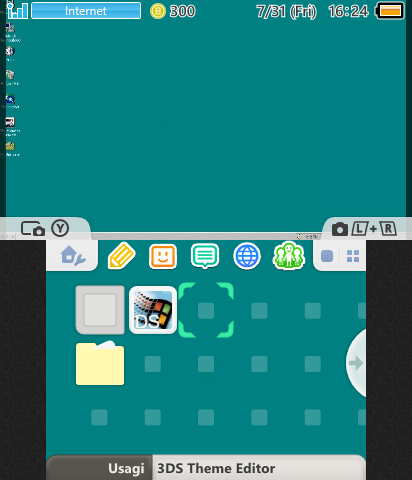Launch the Windows DS app icon
Screen dimensions: 412x480
(x=153, y=310)
